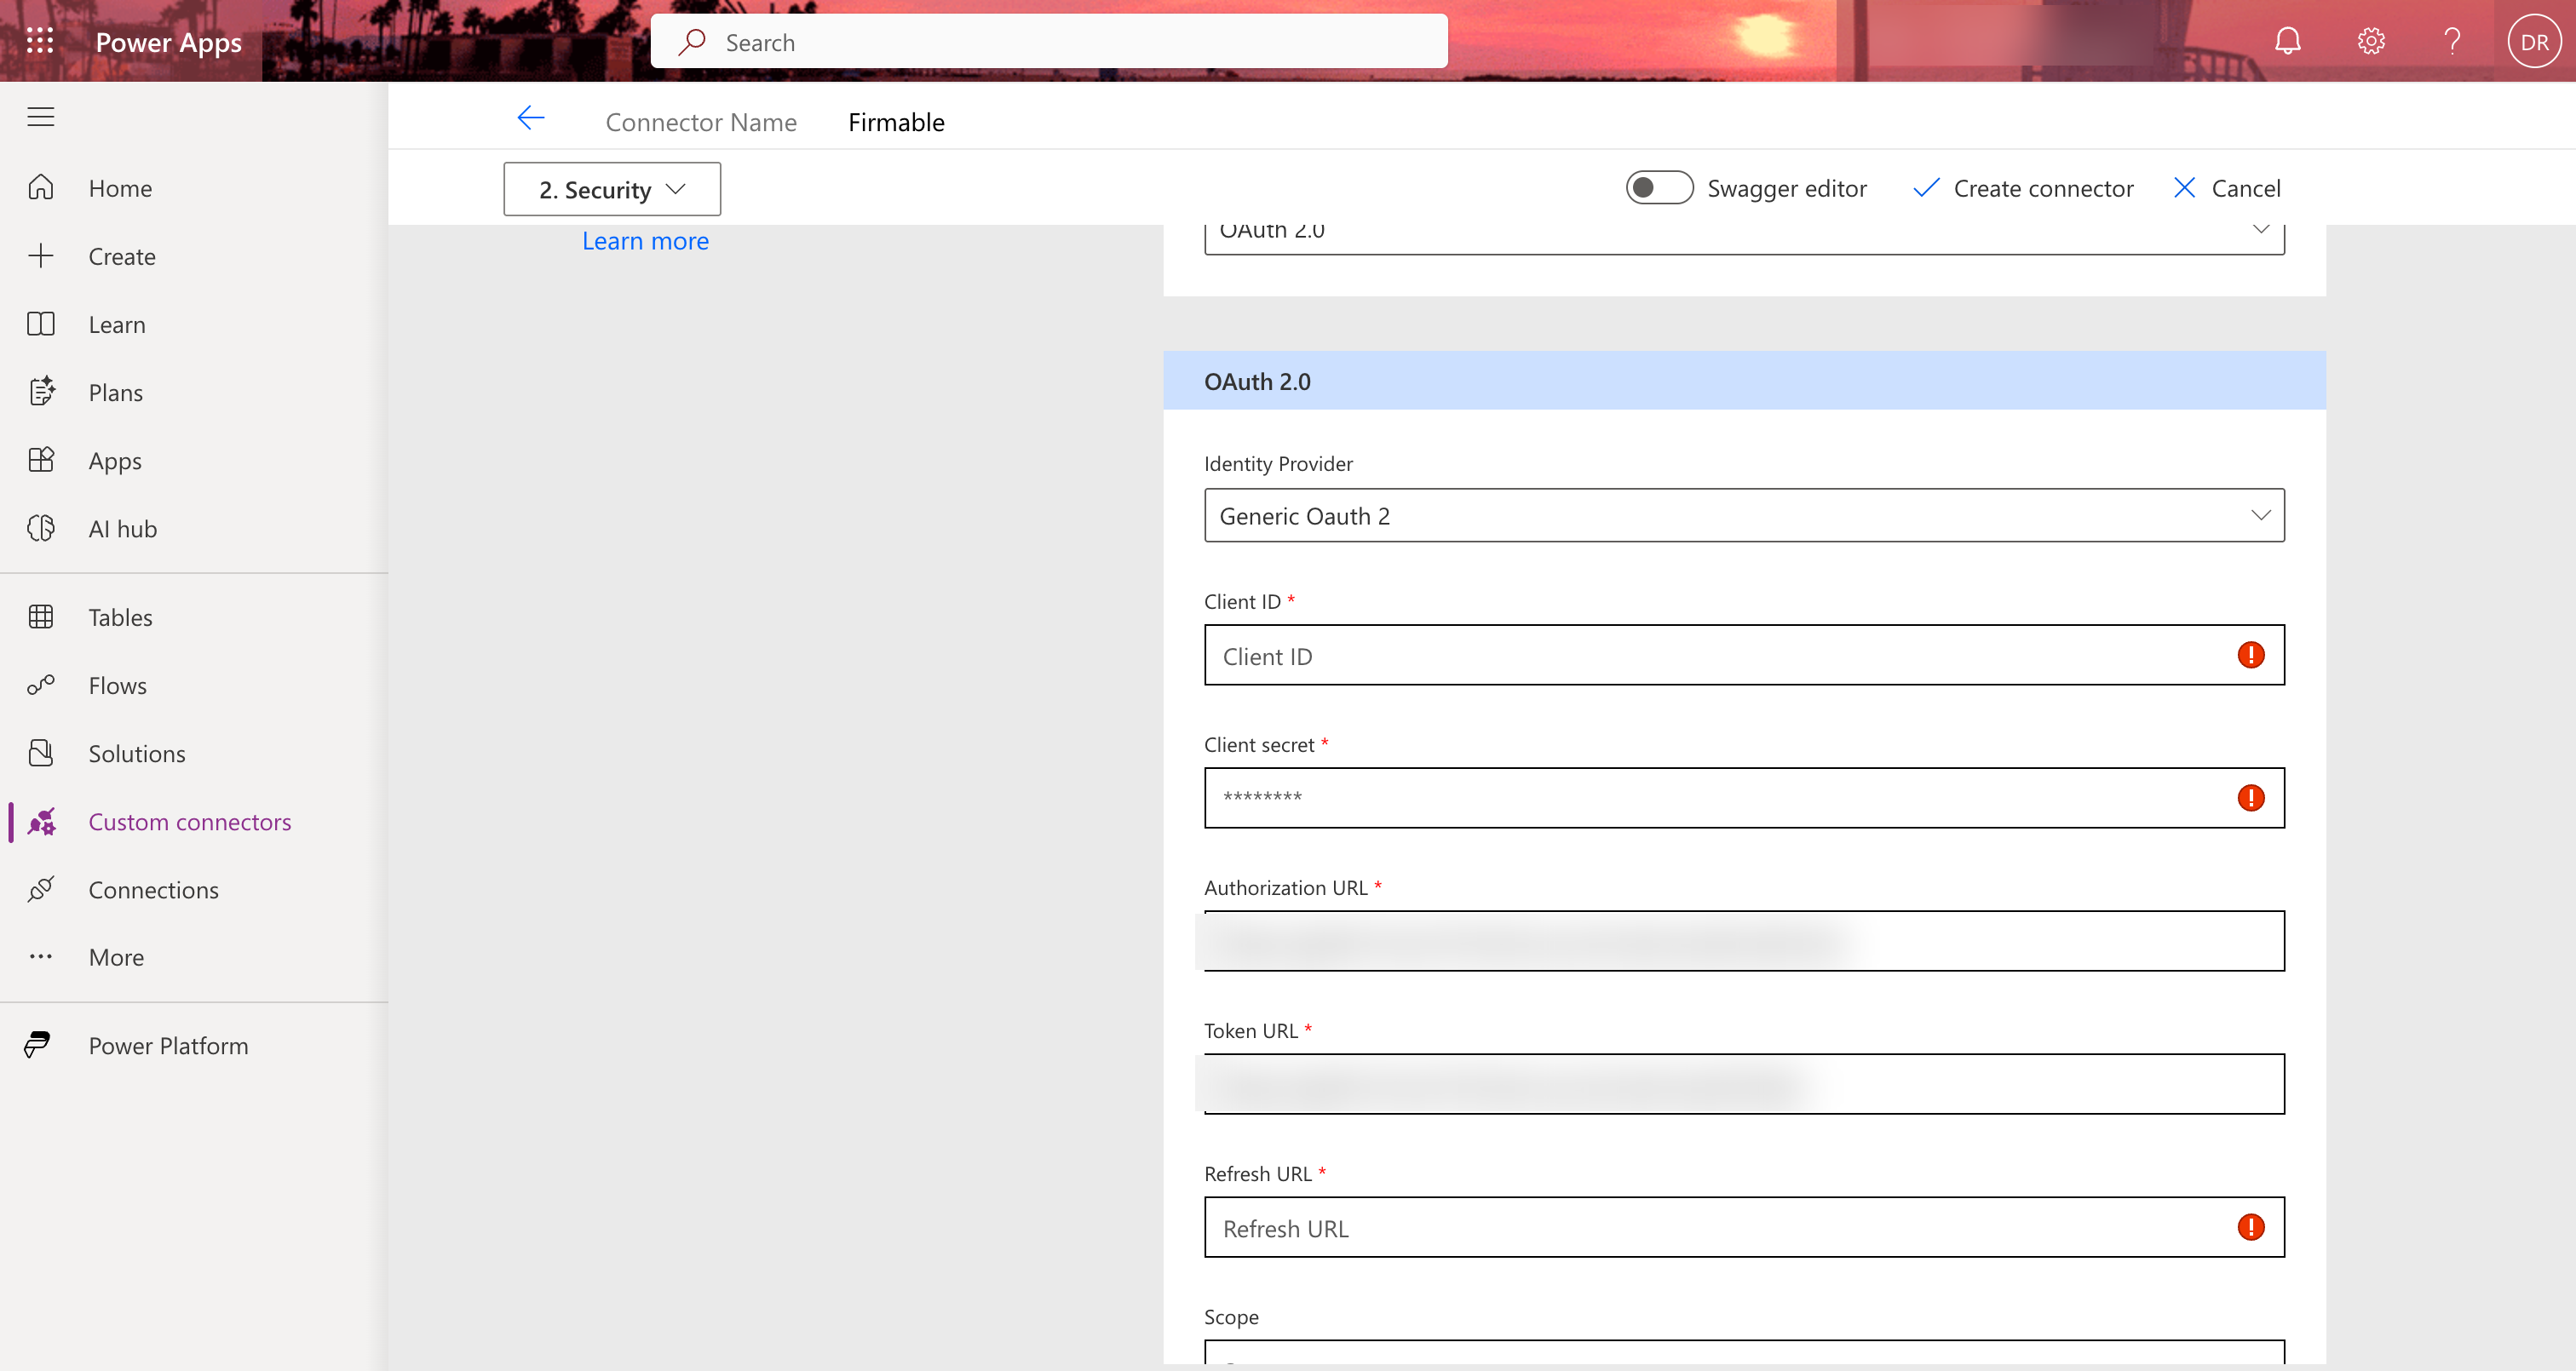
Task: Click Flows icon in sidebar
Action: 41,685
